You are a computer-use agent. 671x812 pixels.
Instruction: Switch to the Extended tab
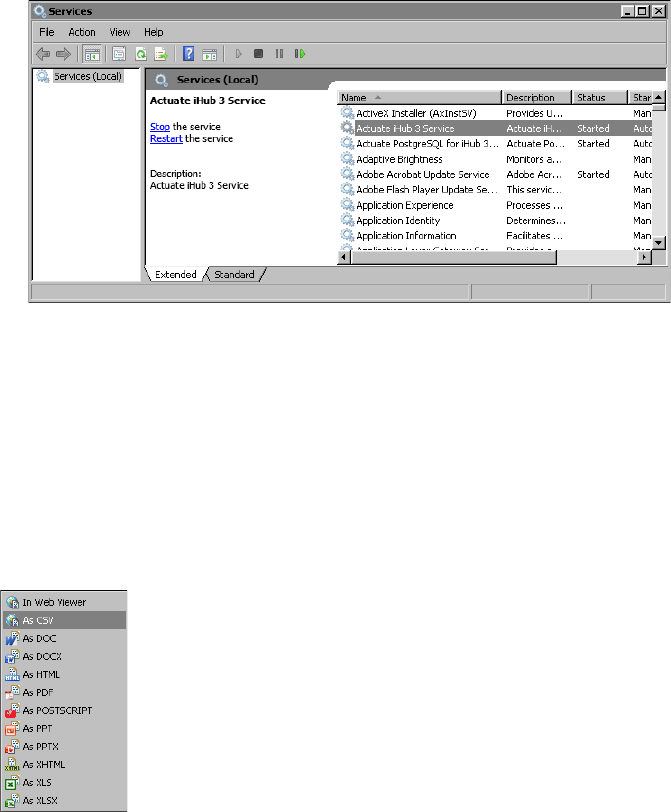click(x=176, y=274)
